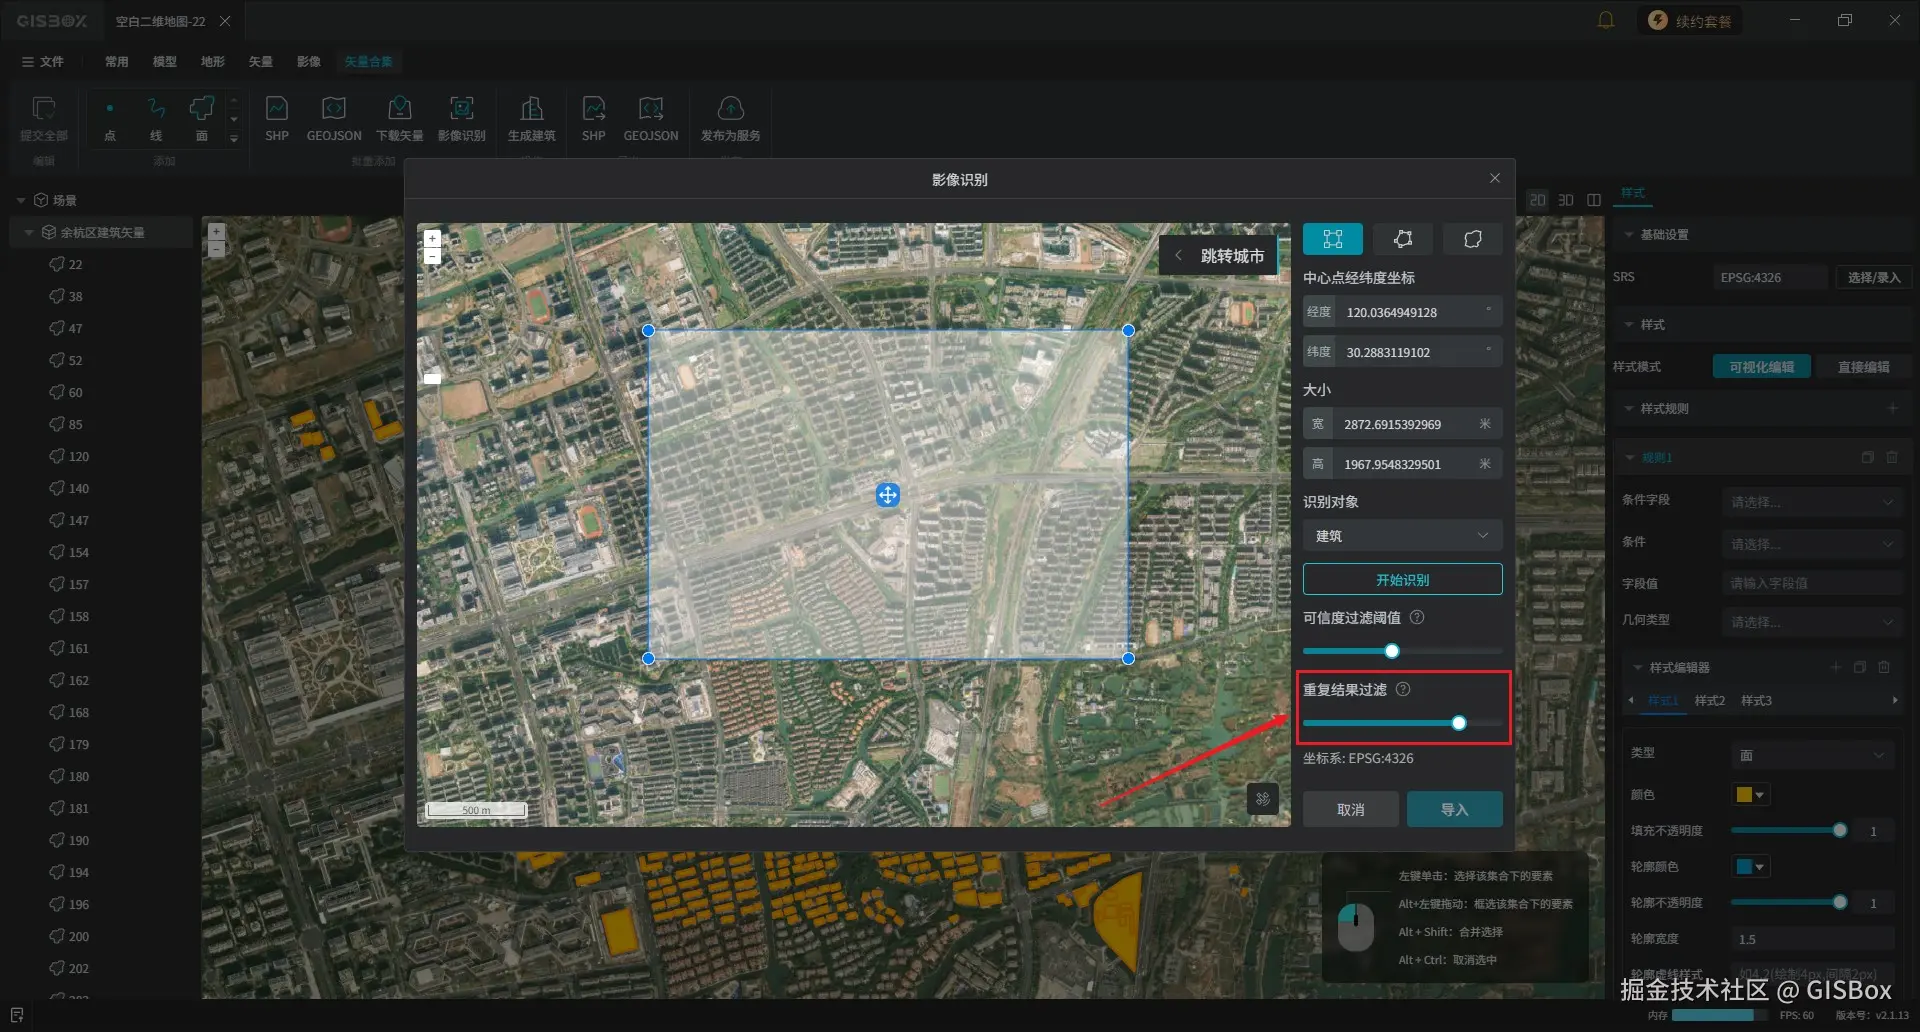Open the 颜色 fill color swatch
Viewport: 1920px width, 1032px height.
pyautogui.click(x=1750, y=795)
